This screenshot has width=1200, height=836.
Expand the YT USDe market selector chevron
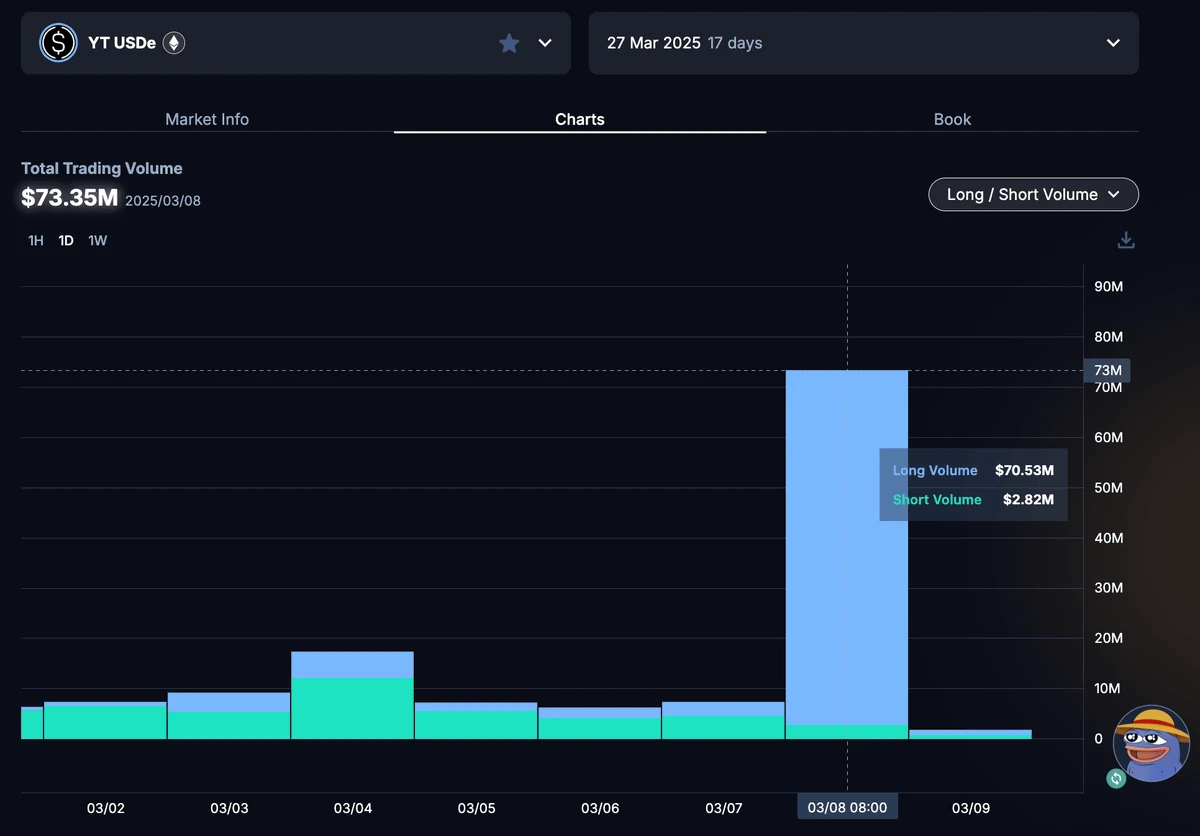[545, 43]
